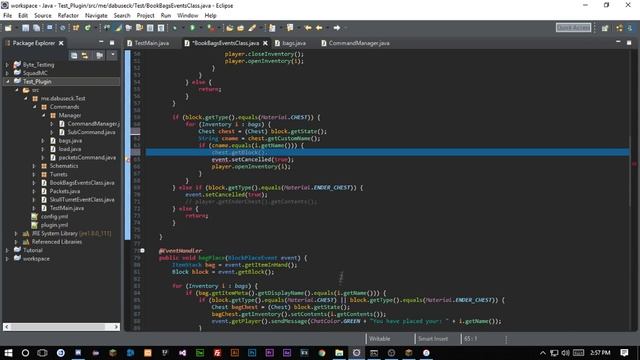The height and width of the screenshot is (360, 640).
Task: Click the method collapse marker beside @EventHandler
Action: coord(142,251)
